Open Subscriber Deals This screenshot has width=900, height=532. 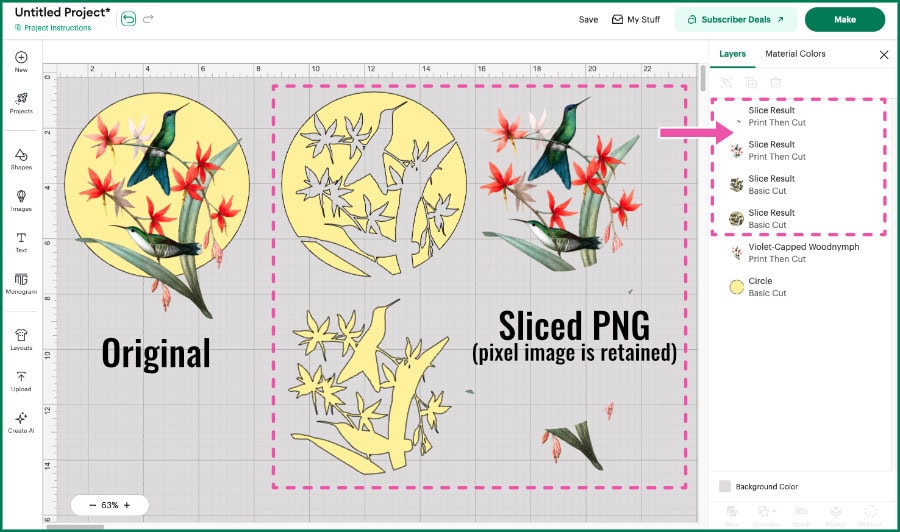point(736,20)
